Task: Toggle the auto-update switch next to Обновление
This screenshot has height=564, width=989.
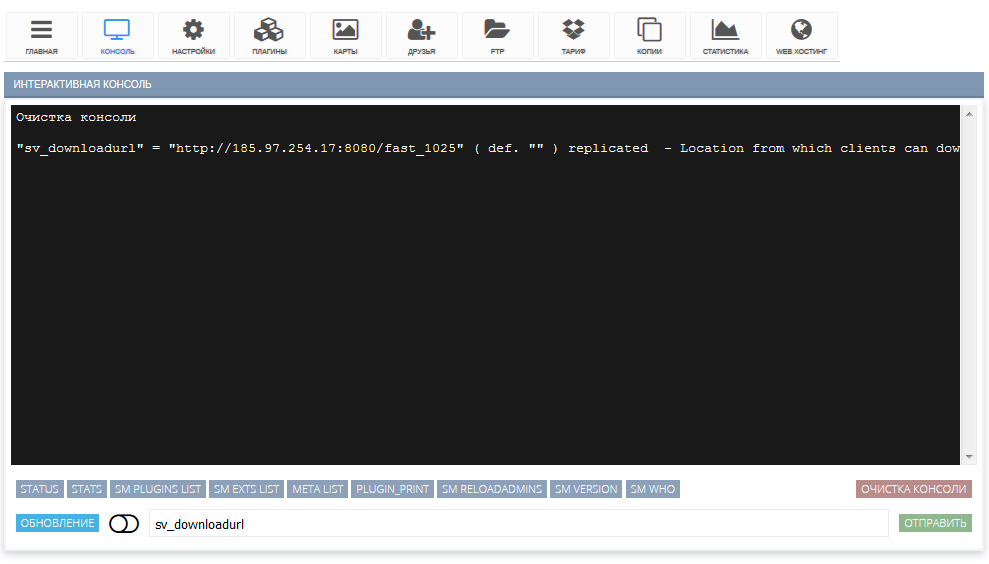Action: (x=124, y=524)
